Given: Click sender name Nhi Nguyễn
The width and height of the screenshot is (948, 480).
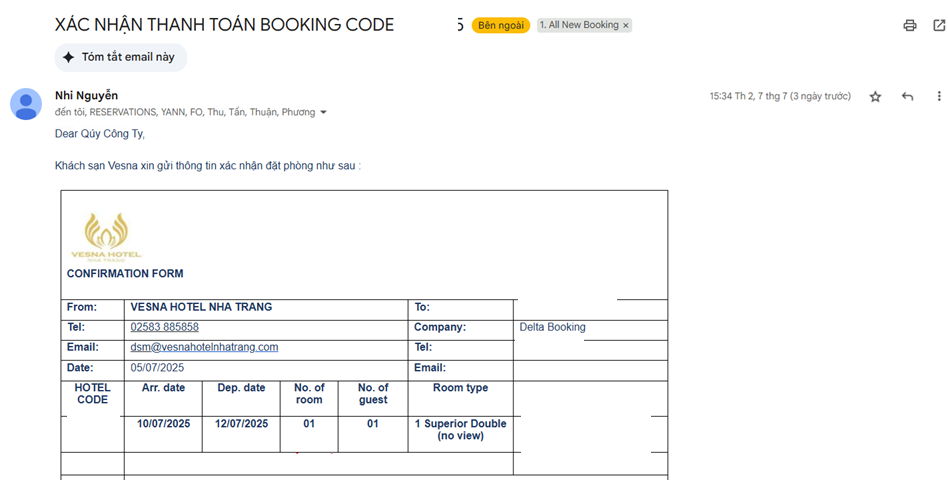Looking at the screenshot, I should pyautogui.click(x=86, y=96).
